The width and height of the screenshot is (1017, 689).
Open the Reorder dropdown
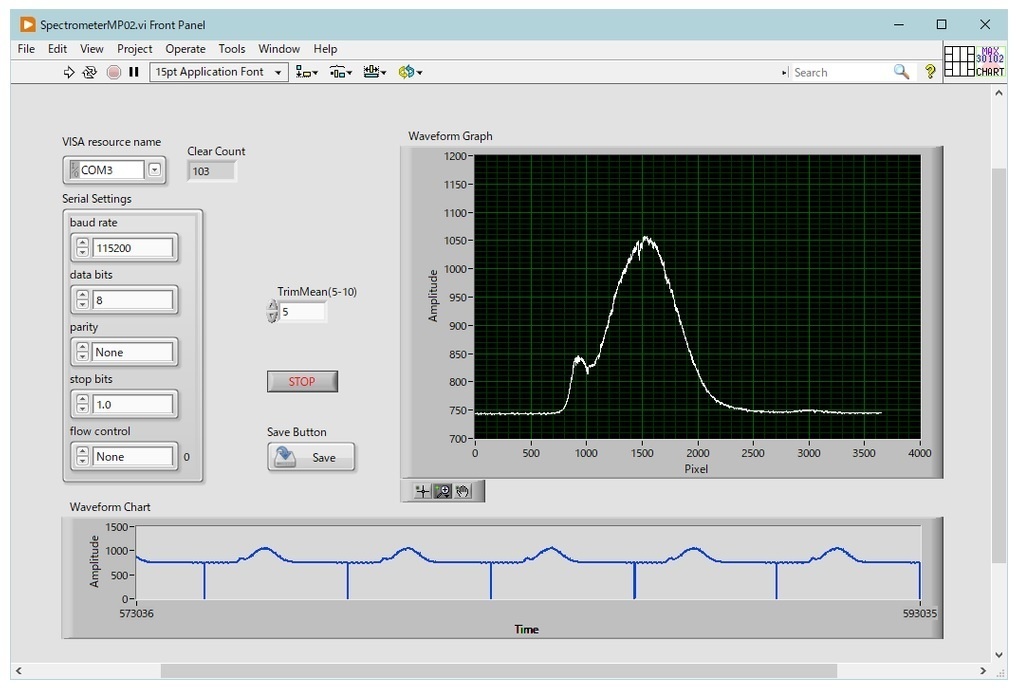(411, 72)
